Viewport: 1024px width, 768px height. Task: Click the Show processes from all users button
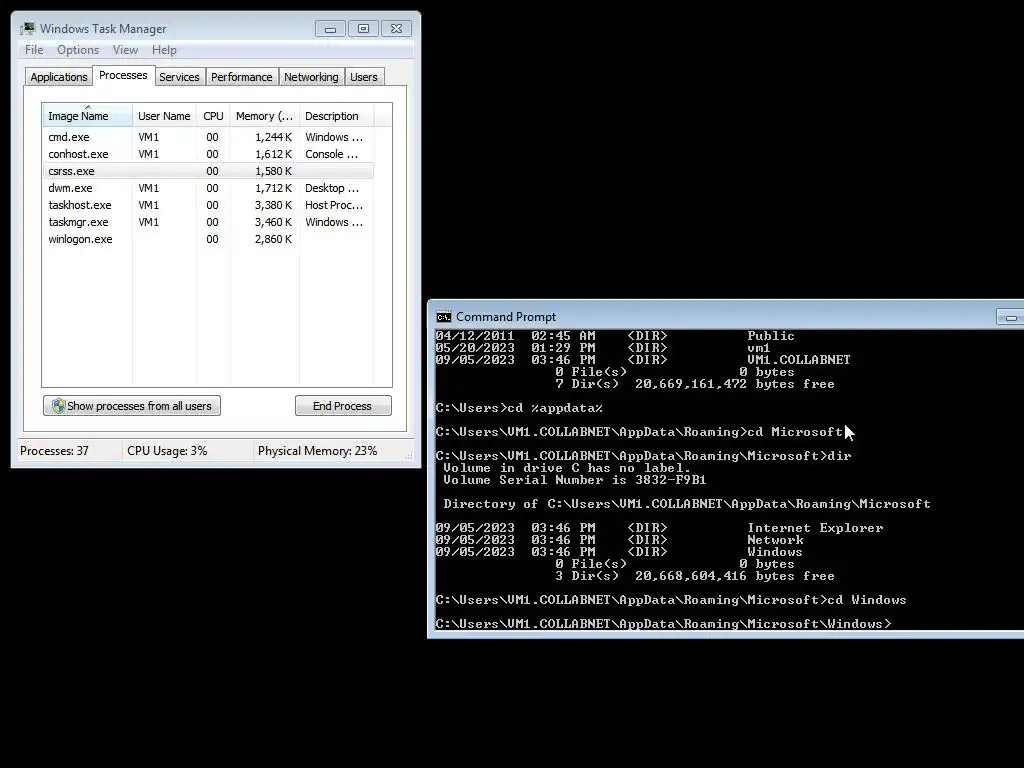(x=132, y=406)
